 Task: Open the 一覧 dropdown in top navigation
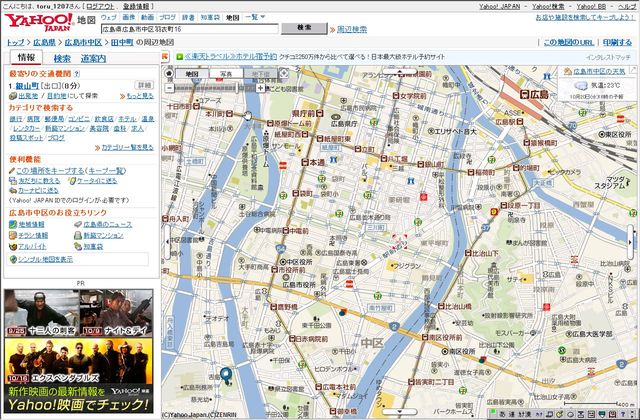252,17
